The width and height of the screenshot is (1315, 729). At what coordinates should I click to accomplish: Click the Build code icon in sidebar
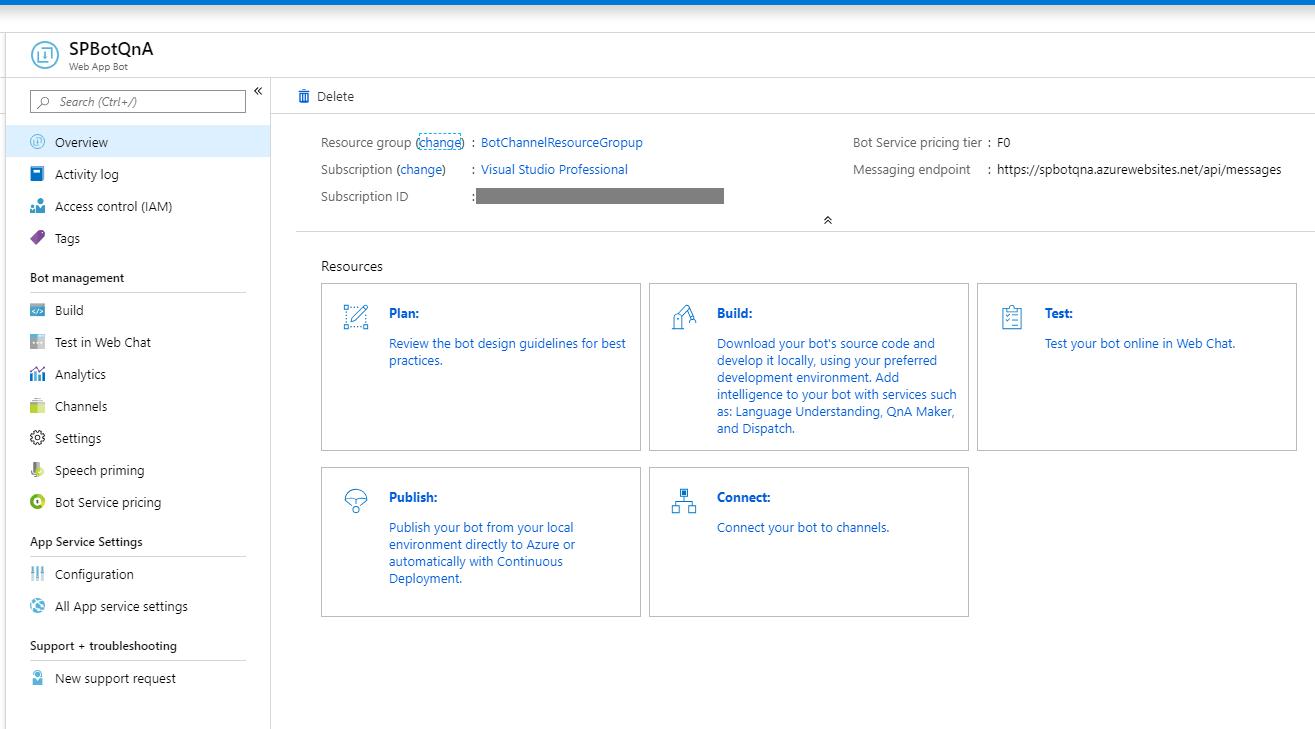[37, 310]
